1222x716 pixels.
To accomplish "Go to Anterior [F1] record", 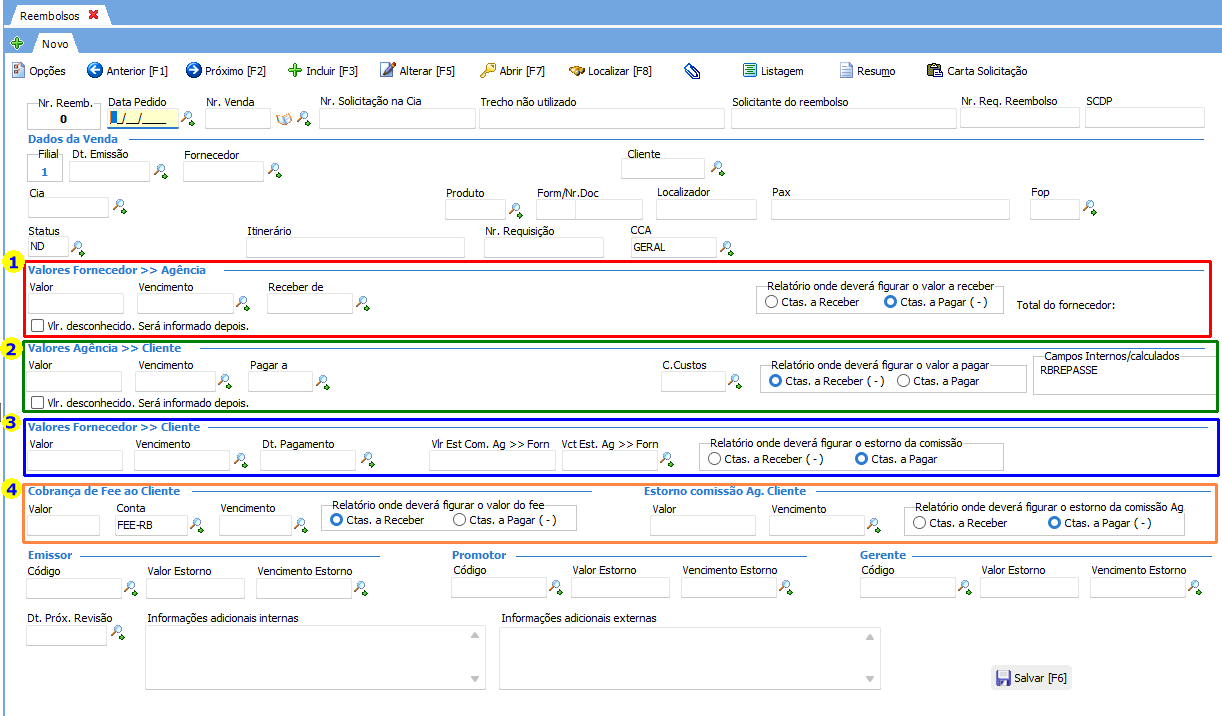I will 127,71.
